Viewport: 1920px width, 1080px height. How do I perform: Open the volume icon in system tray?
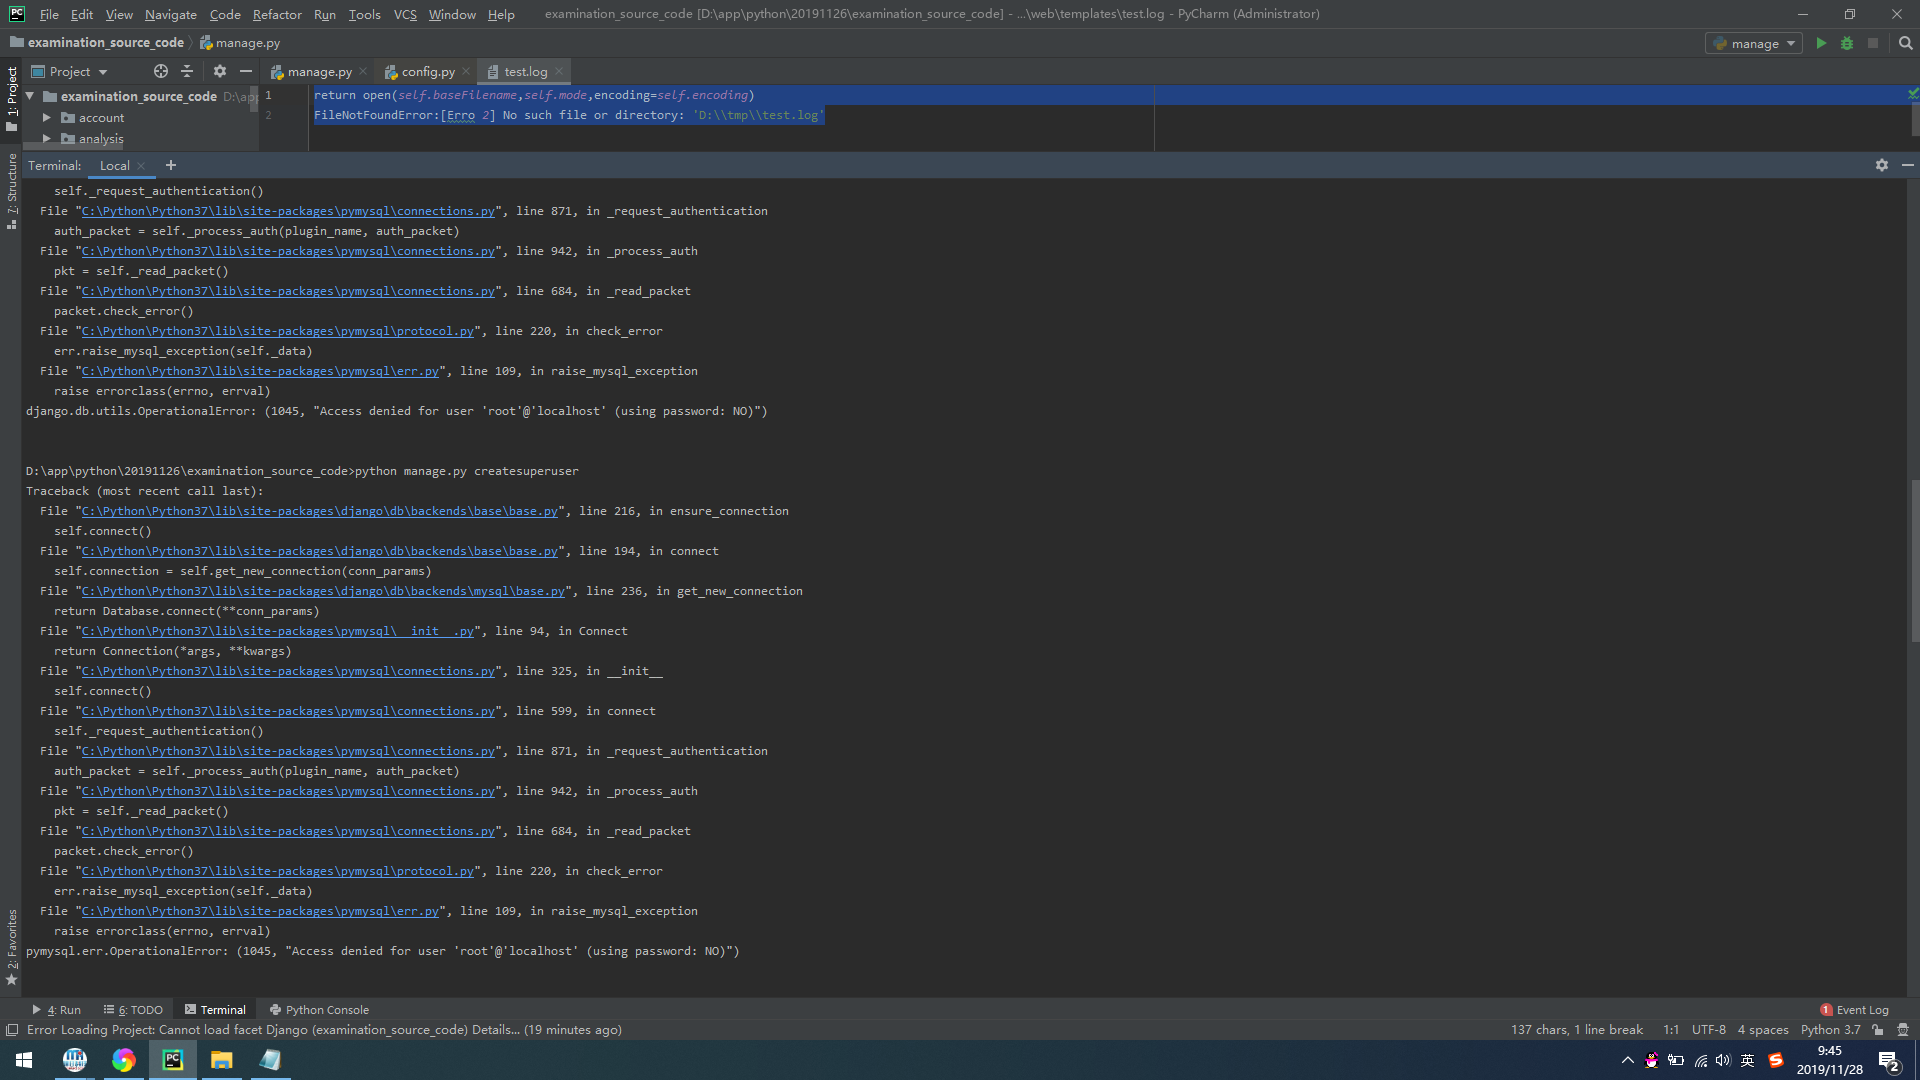point(1723,1060)
